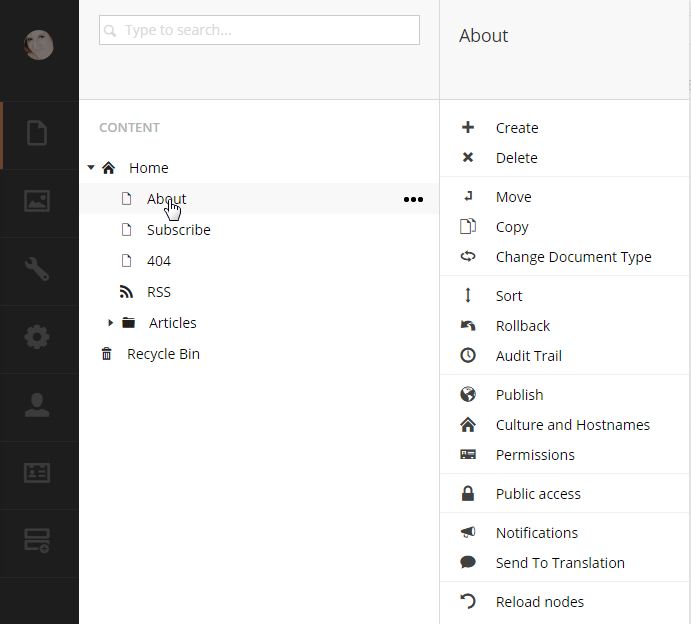Open the Users section icon

(37, 405)
